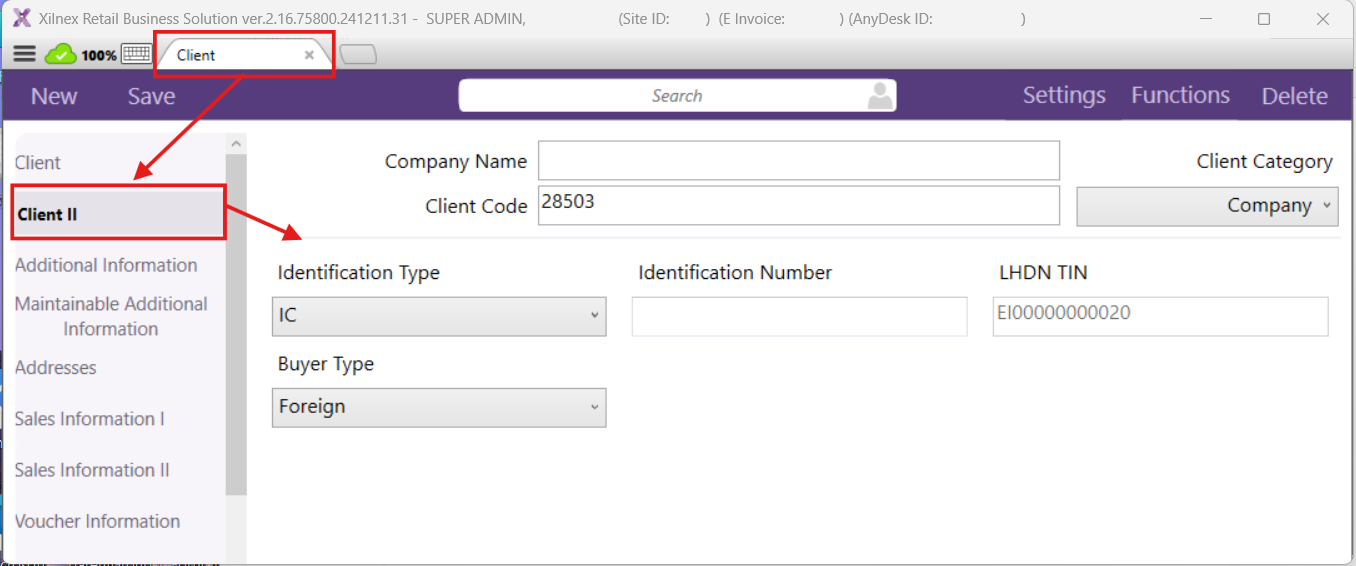This screenshot has height=566, width=1356.
Task: Expand the Client Category Company dropdown
Action: point(1207,206)
